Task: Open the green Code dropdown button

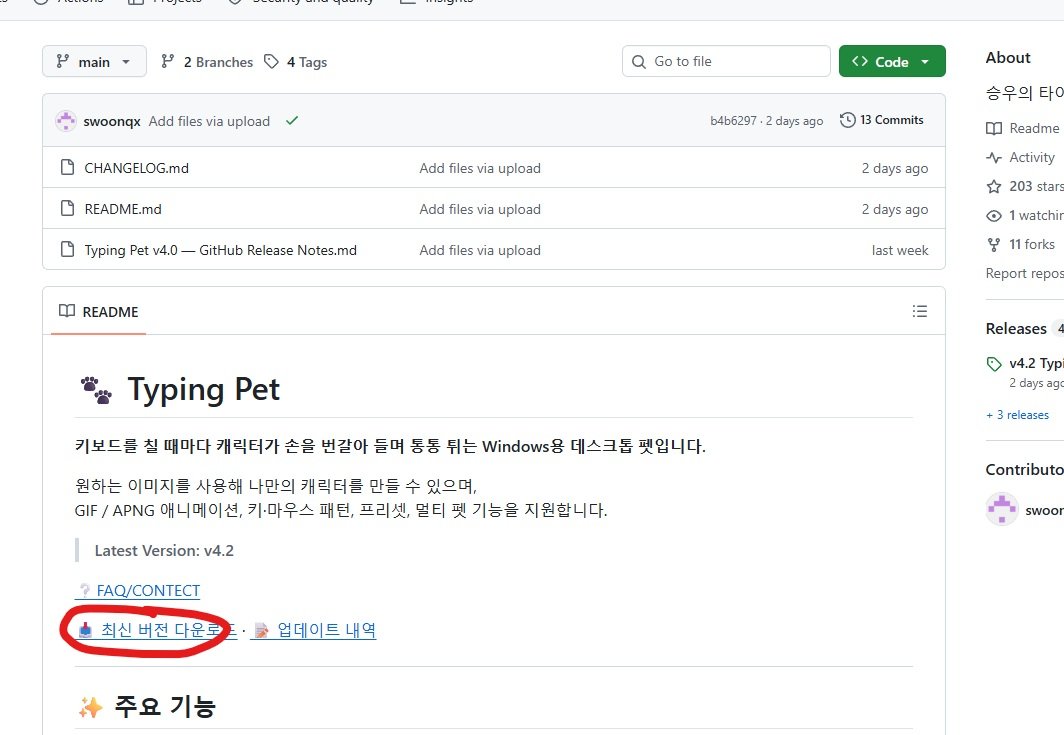Action: [892, 62]
